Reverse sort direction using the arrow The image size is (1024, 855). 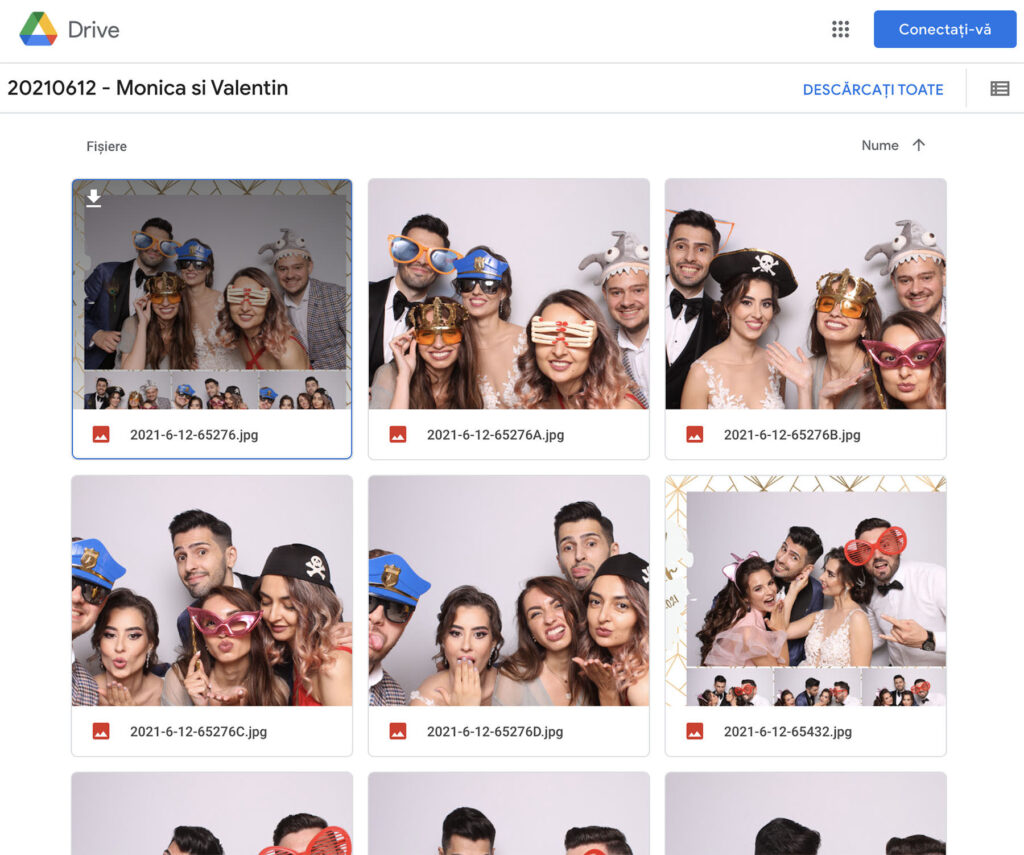918,145
